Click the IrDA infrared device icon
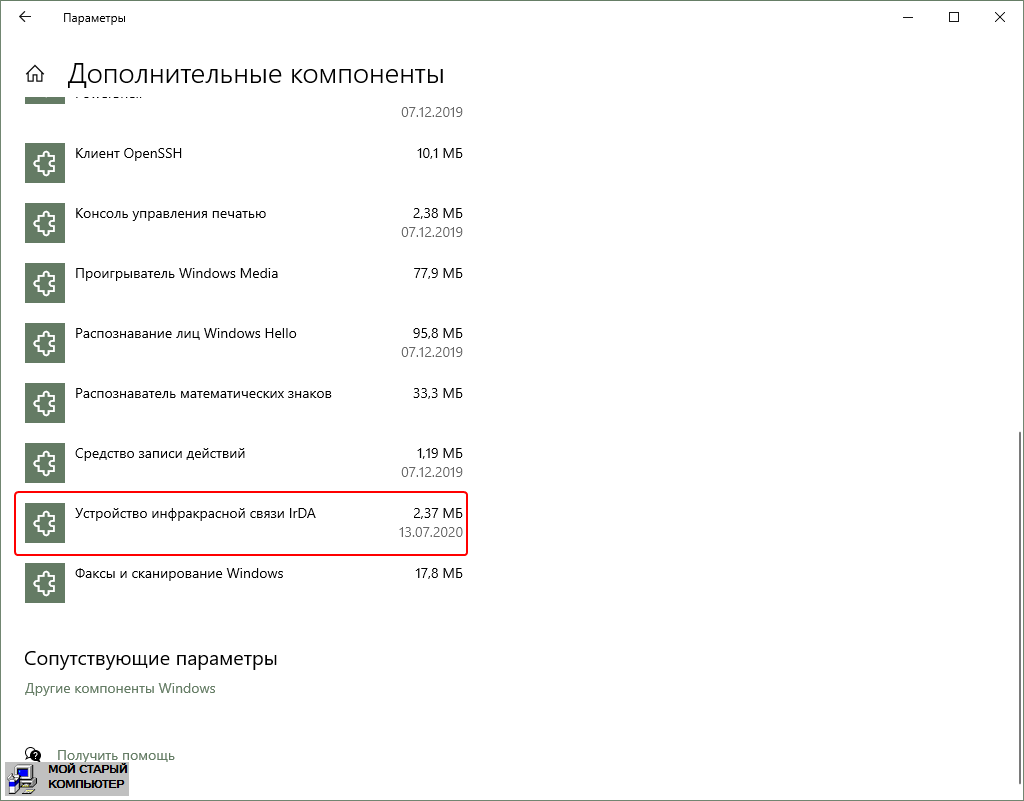 coord(44,523)
